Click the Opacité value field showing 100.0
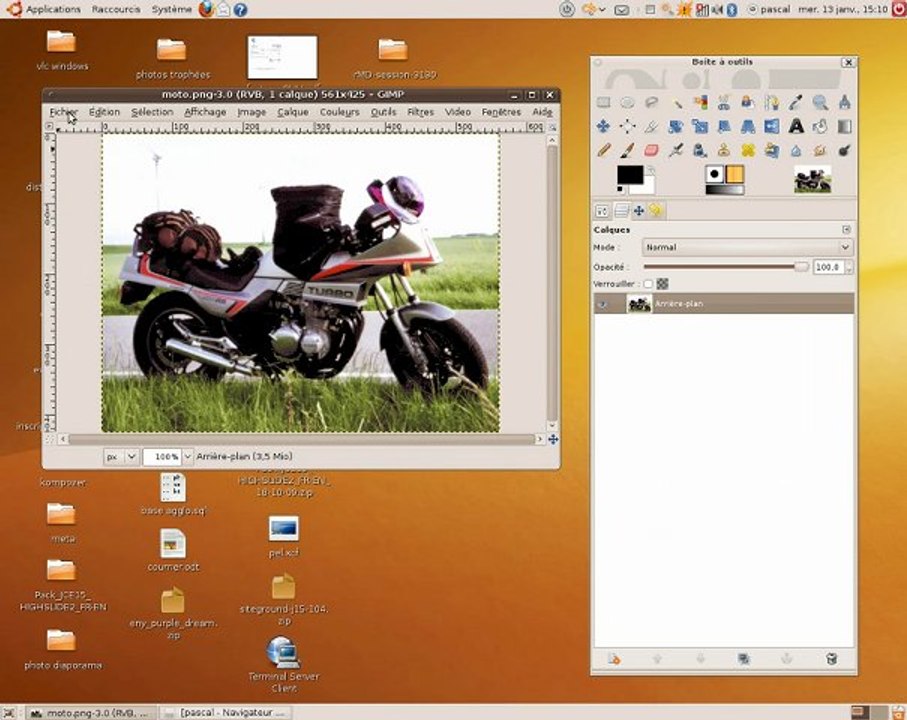Viewport: 907px width, 720px height. pos(829,267)
